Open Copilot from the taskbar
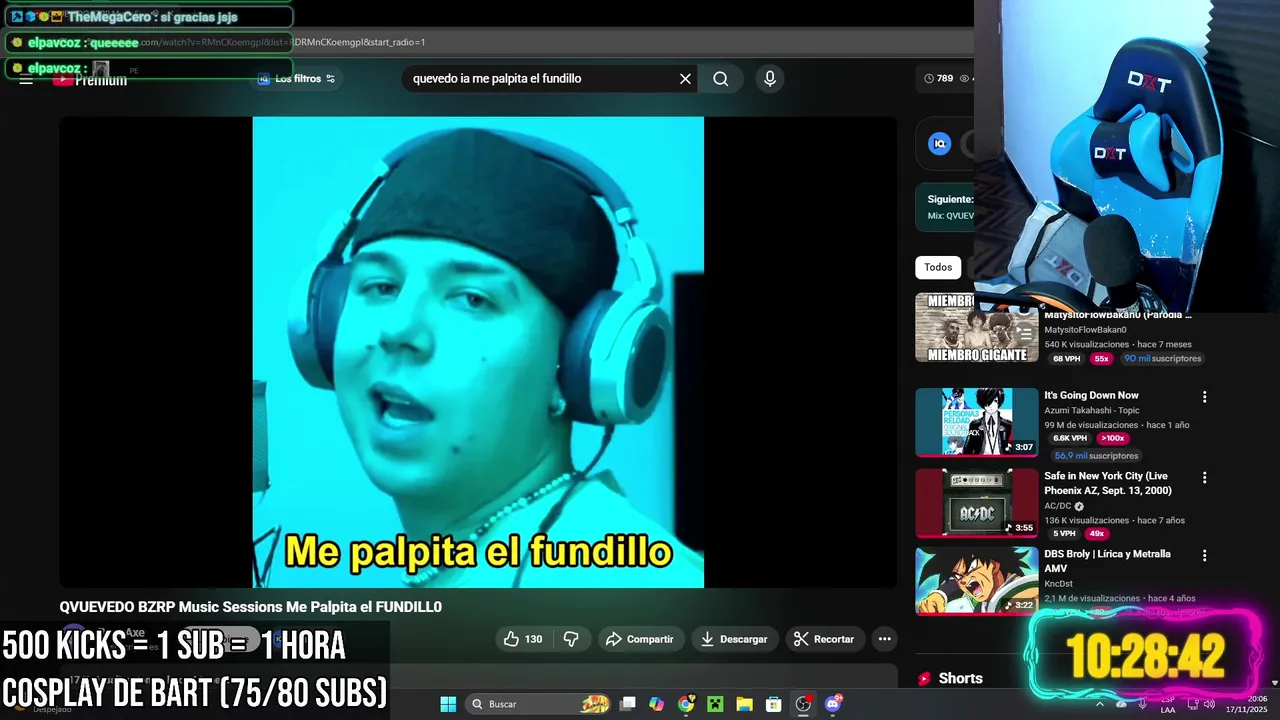Viewport: 1280px width, 720px height. coord(656,704)
